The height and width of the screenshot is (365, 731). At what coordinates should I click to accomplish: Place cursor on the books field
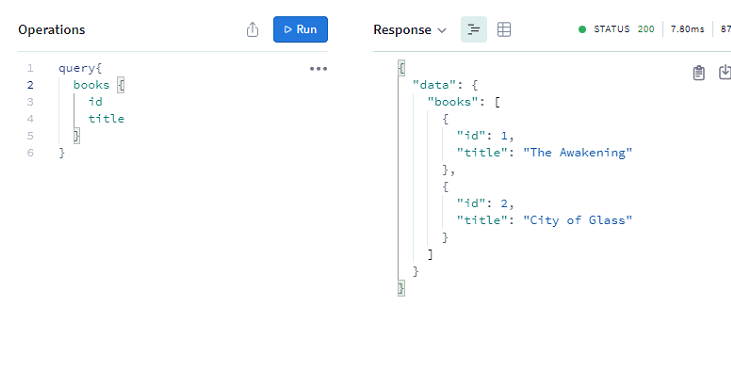[91, 85]
